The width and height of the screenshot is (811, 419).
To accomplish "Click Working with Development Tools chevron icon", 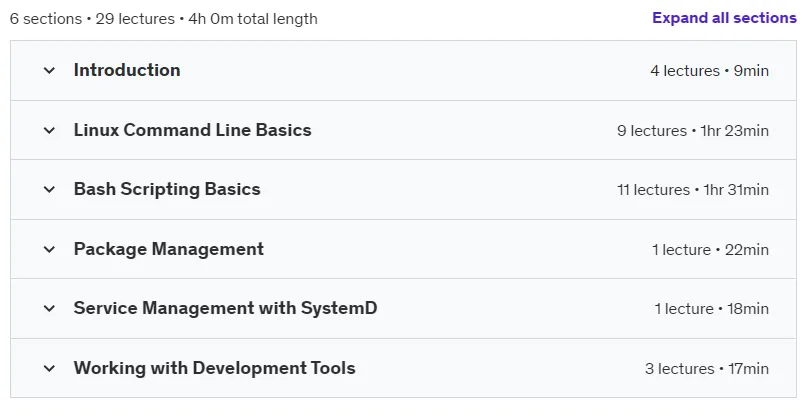I will tap(49, 368).
